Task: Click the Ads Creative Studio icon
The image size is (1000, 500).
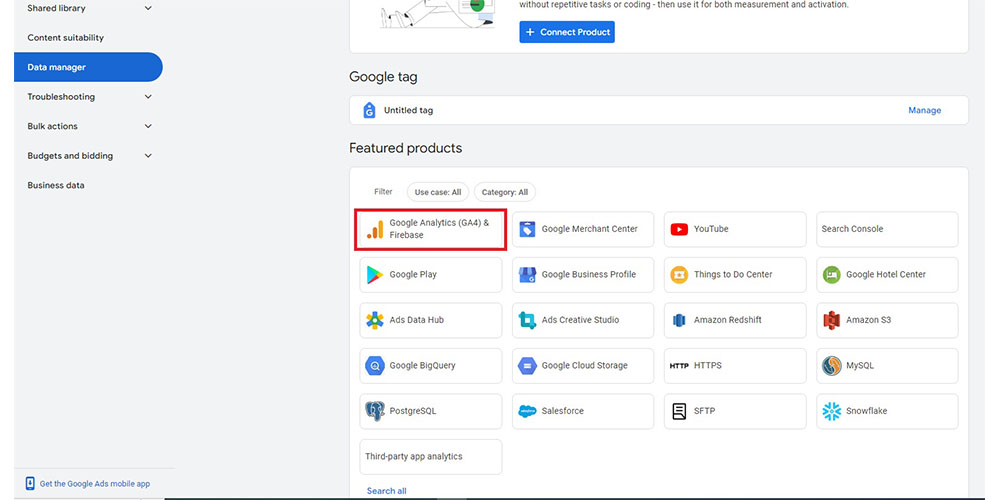Action: tap(527, 320)
